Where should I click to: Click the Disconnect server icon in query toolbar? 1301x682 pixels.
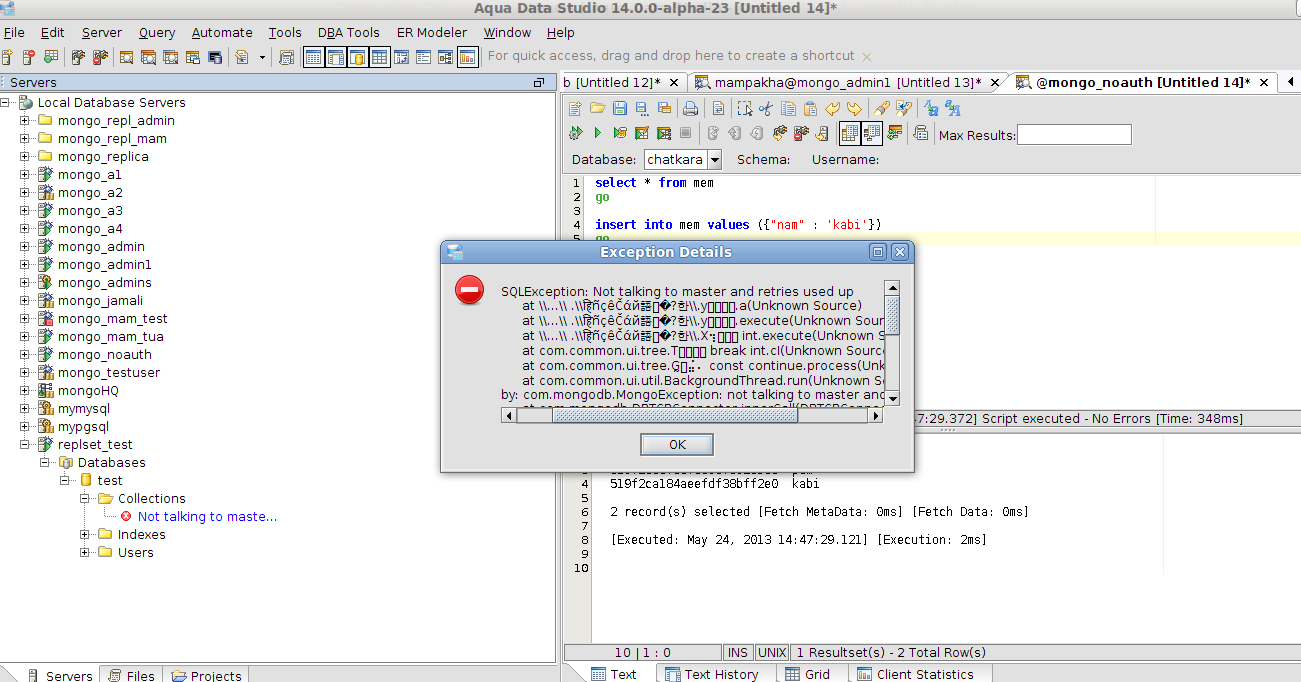(x=801, y=133)
